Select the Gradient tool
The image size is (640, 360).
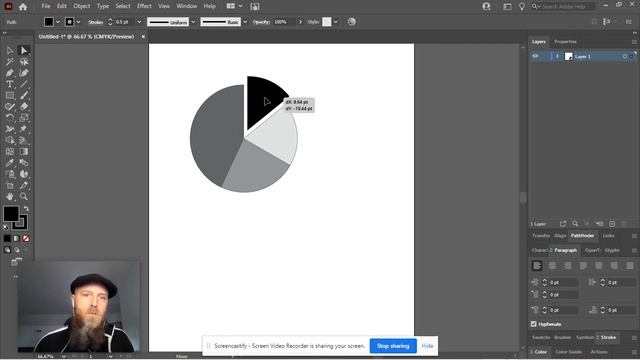click(x=24, y=151)
